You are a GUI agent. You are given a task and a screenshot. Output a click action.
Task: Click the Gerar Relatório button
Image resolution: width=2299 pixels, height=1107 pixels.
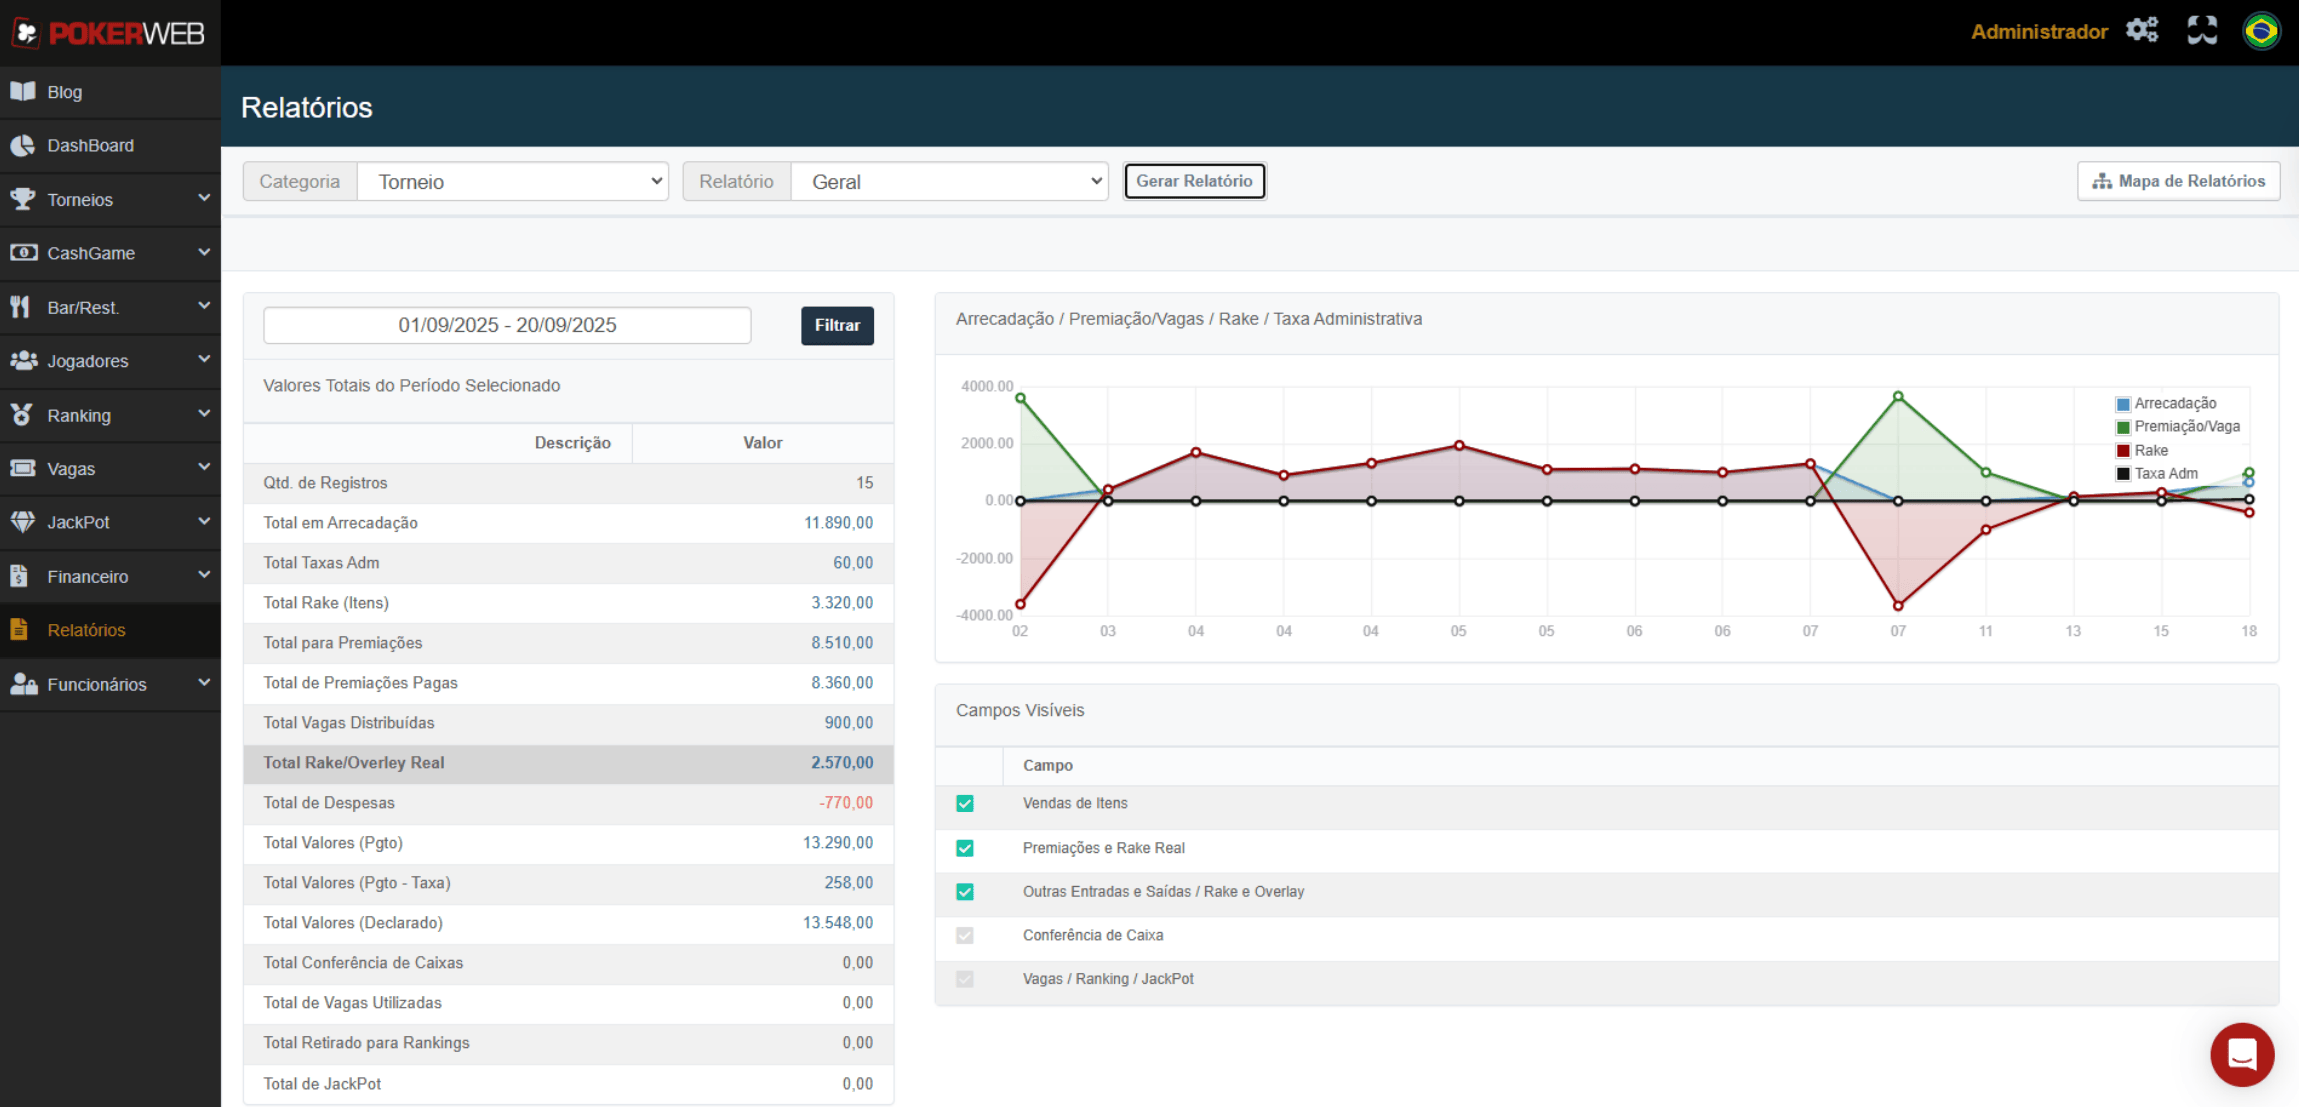tap(1194, 181)
